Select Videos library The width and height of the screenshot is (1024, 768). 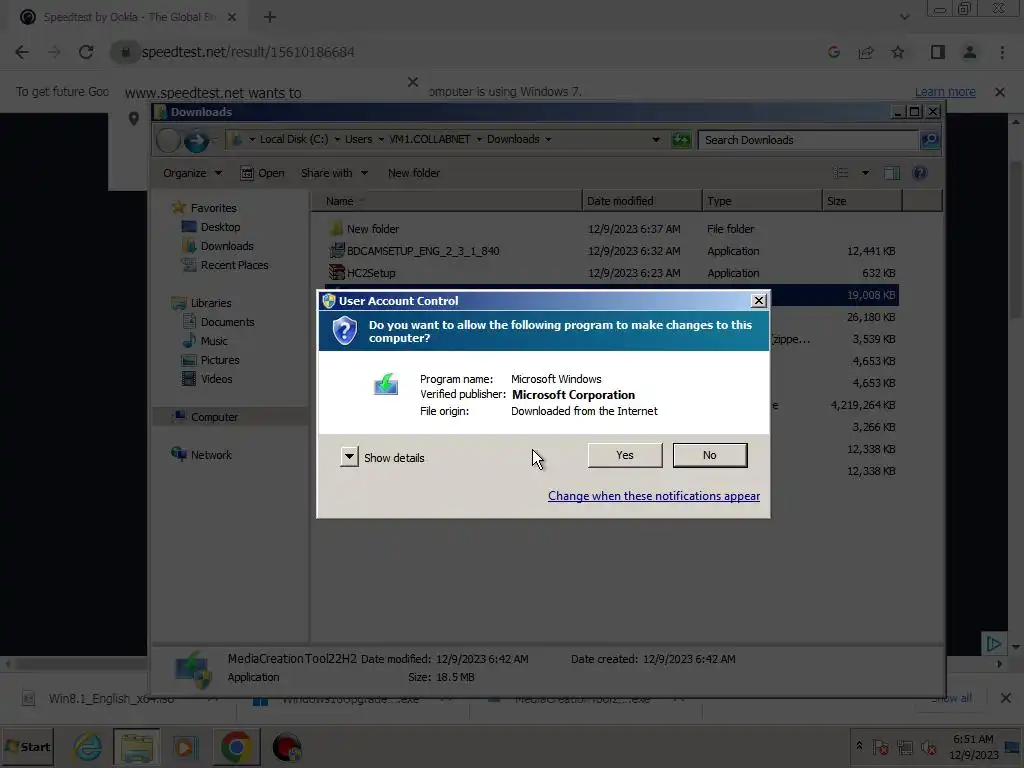pos(207,378)
